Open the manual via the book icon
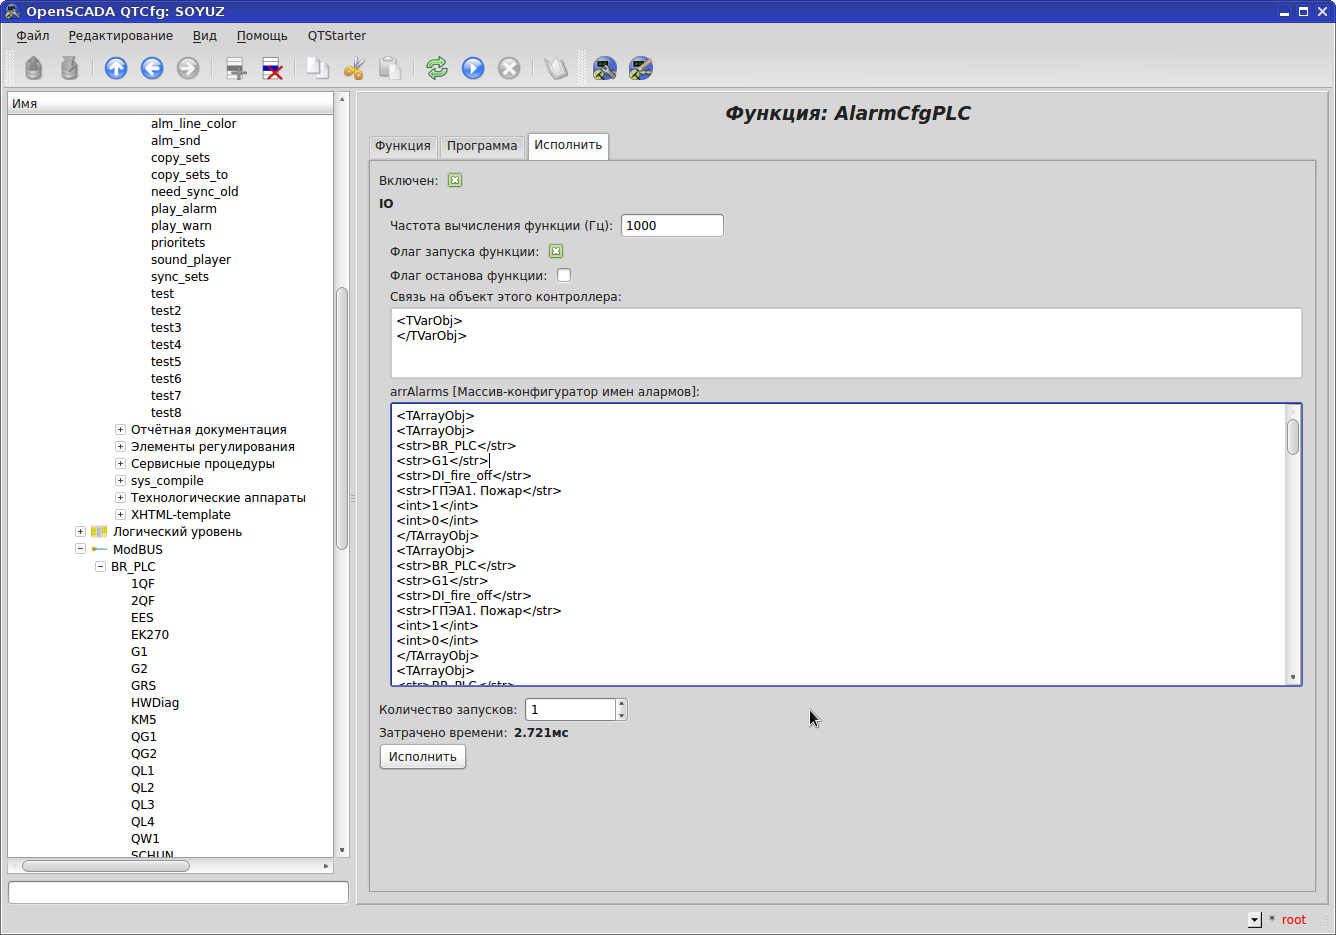Viewport: 1336px width, 935px height. coord(554,68)
